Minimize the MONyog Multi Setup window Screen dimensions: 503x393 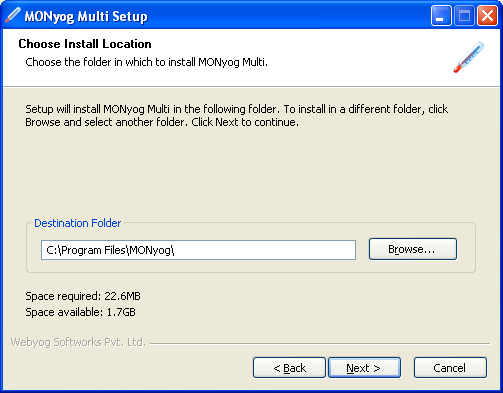[x=441, y=15]
